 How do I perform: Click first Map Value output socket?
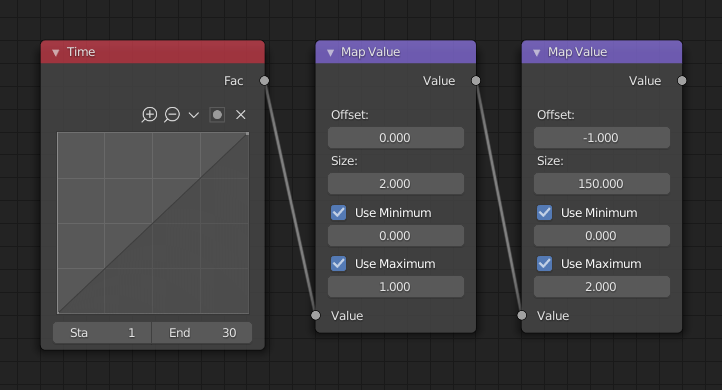pyautogui.click(x=476, y=81)
